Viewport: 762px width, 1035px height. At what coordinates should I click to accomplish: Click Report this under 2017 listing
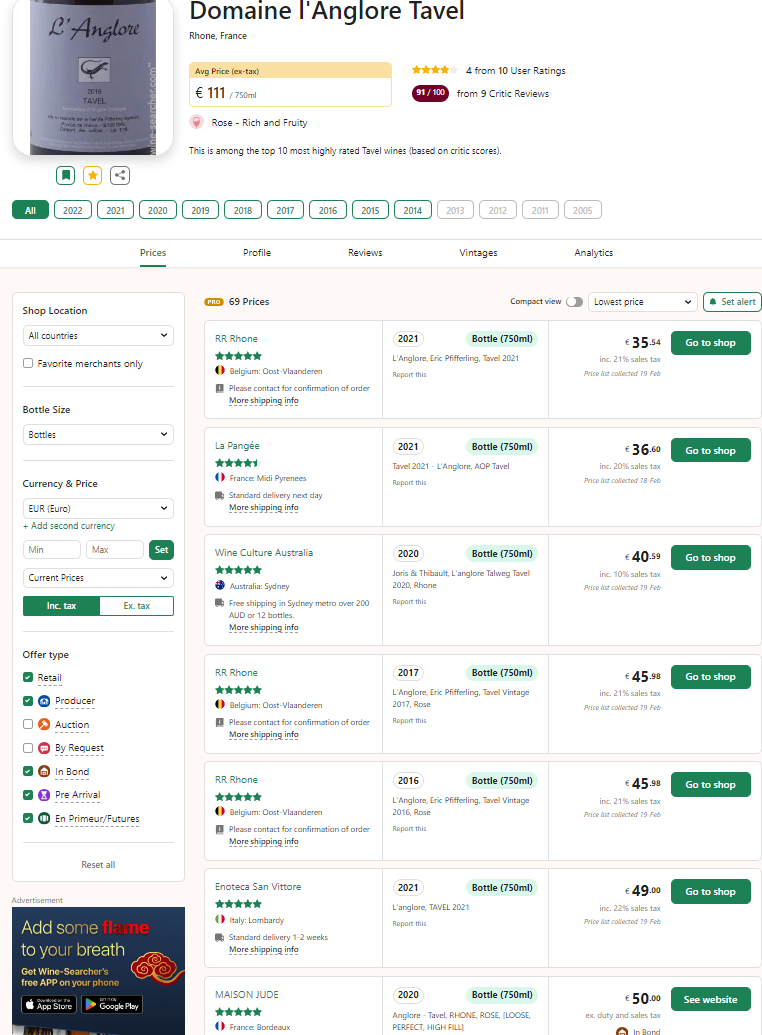pos(409,721)
